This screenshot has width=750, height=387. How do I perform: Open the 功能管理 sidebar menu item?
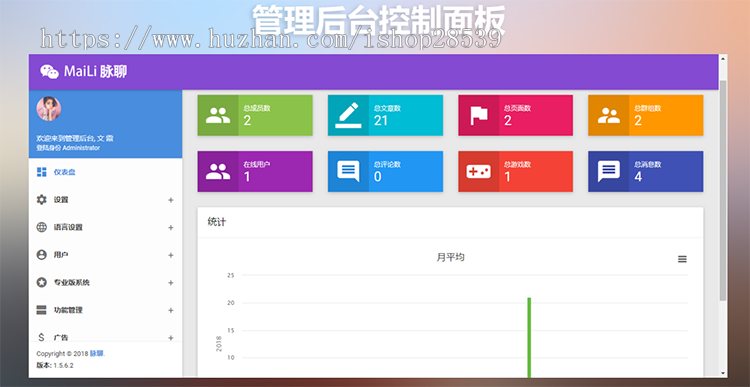click(105, 310)
